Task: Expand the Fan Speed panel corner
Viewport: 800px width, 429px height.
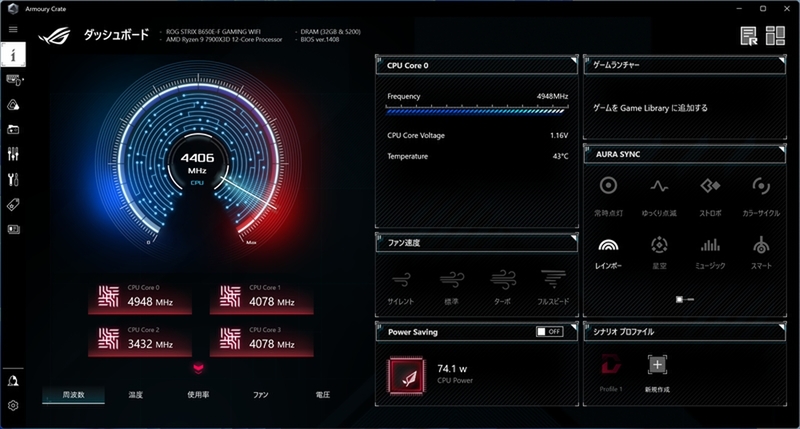Action: point(573,238)
